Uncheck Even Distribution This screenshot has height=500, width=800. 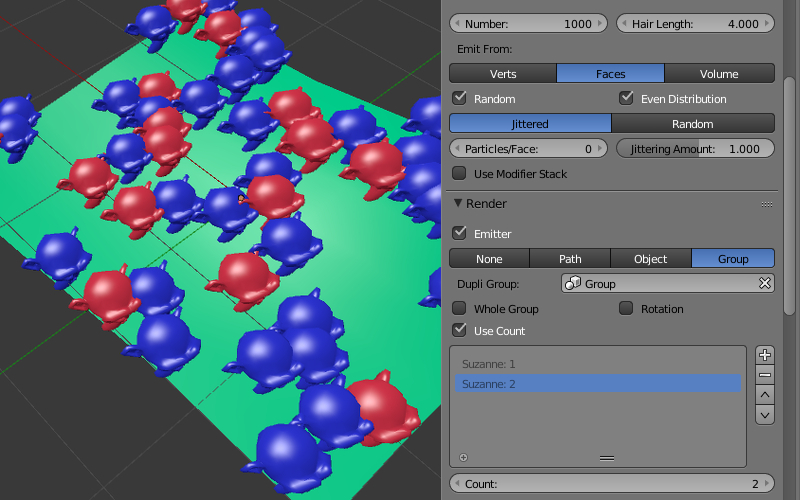(x=627, y=98)
